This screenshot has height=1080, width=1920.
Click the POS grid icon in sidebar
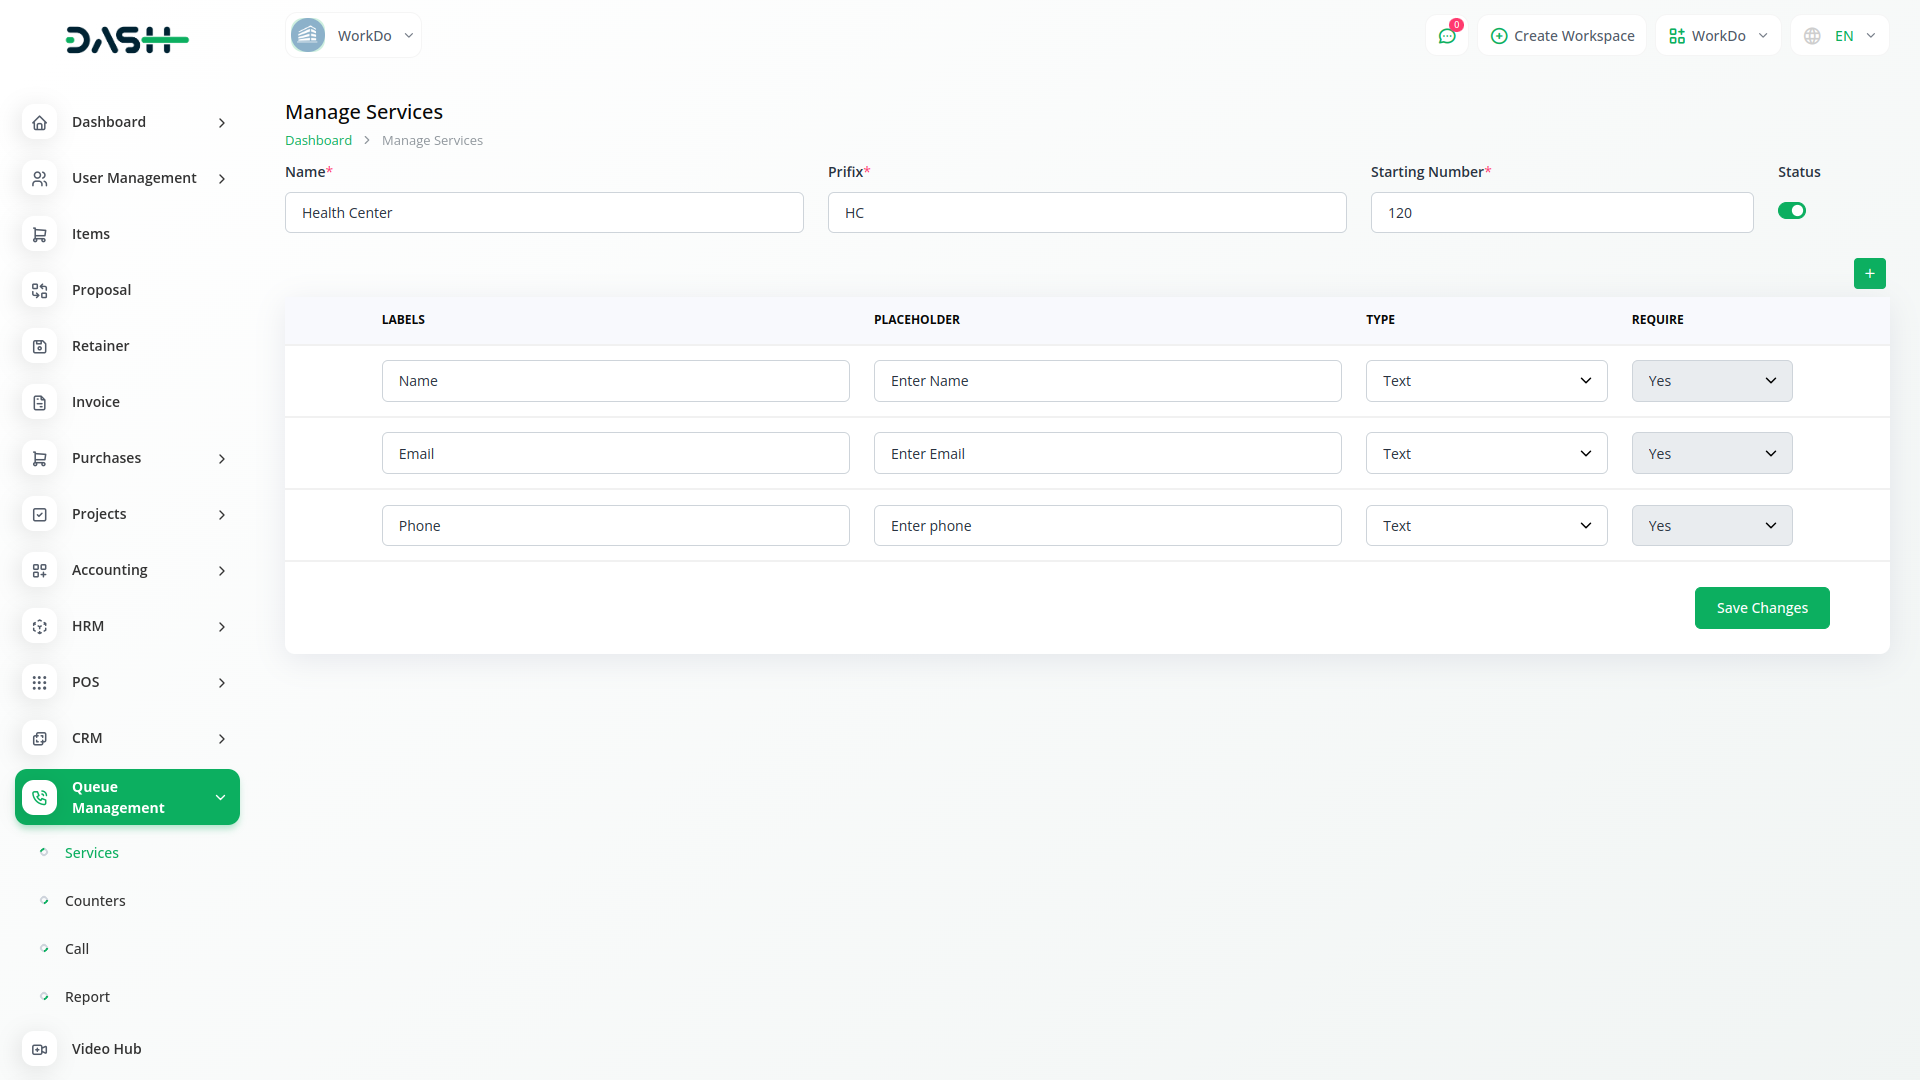click(39, 682)
